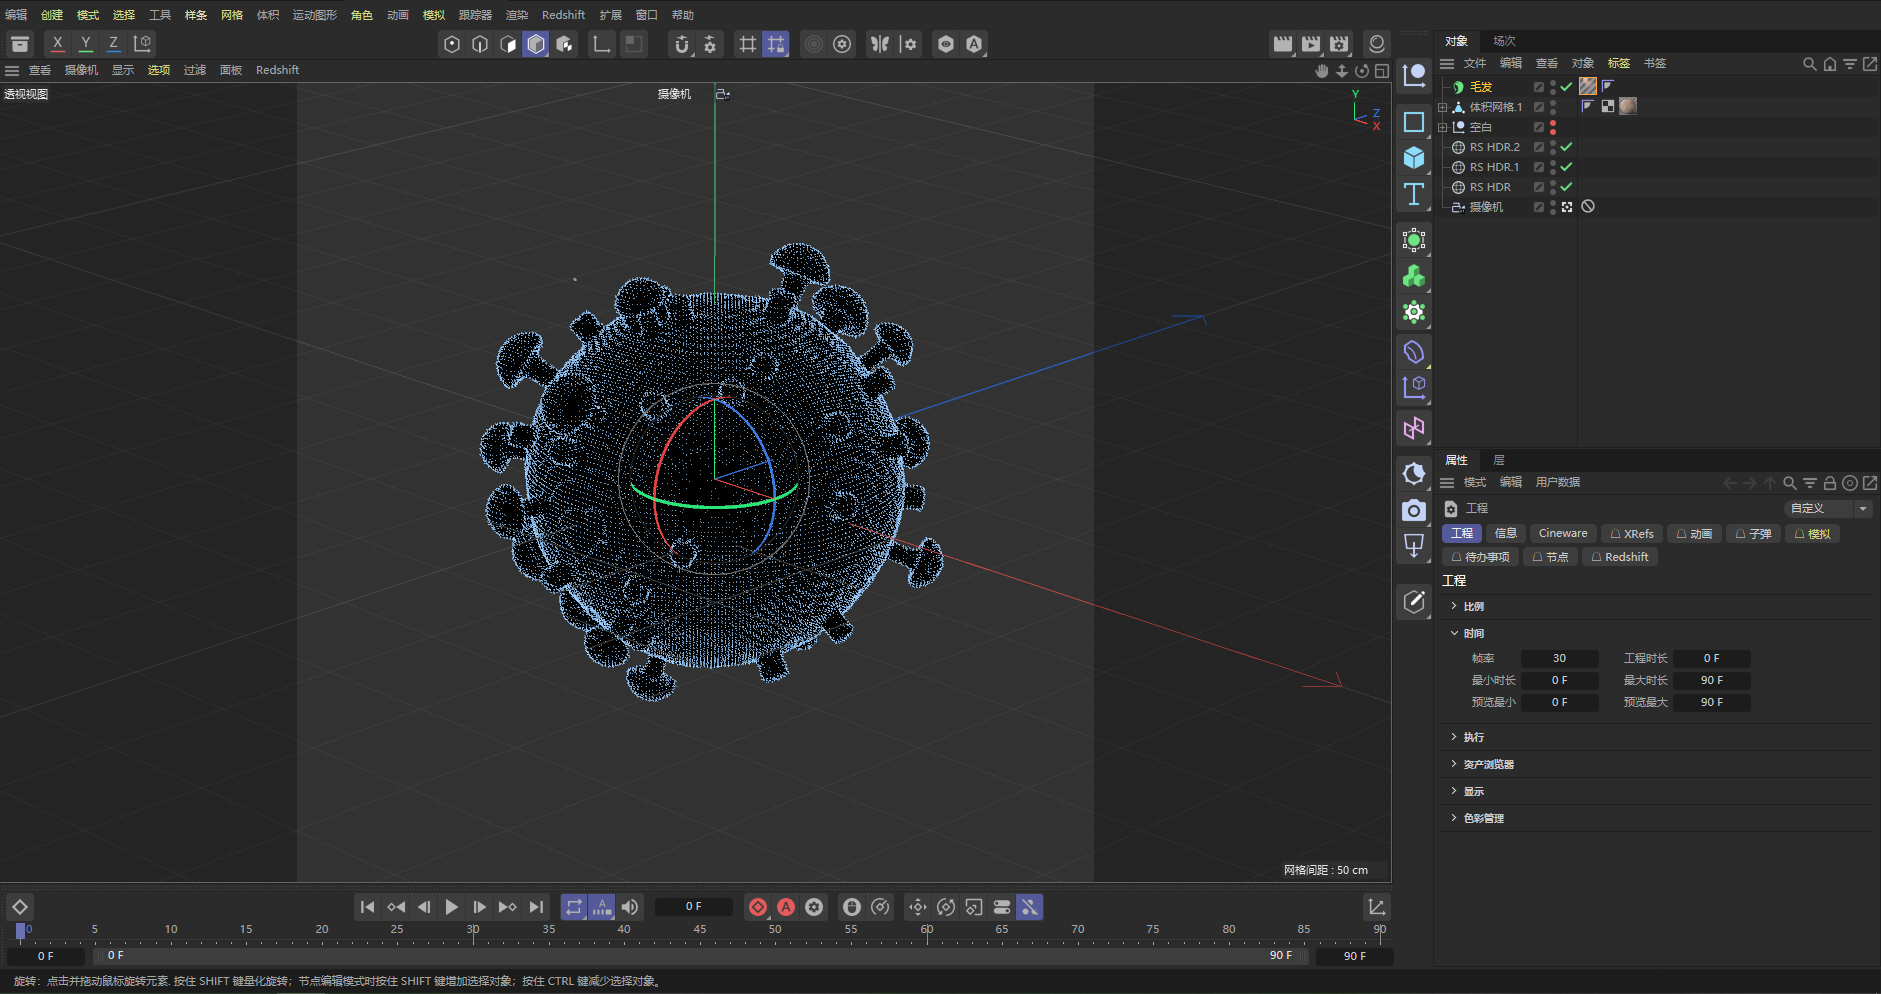This screenshot has height=994, width=1881.
Task: Open the 自定义 dropdown in attributes
Action: (1828, 509)
